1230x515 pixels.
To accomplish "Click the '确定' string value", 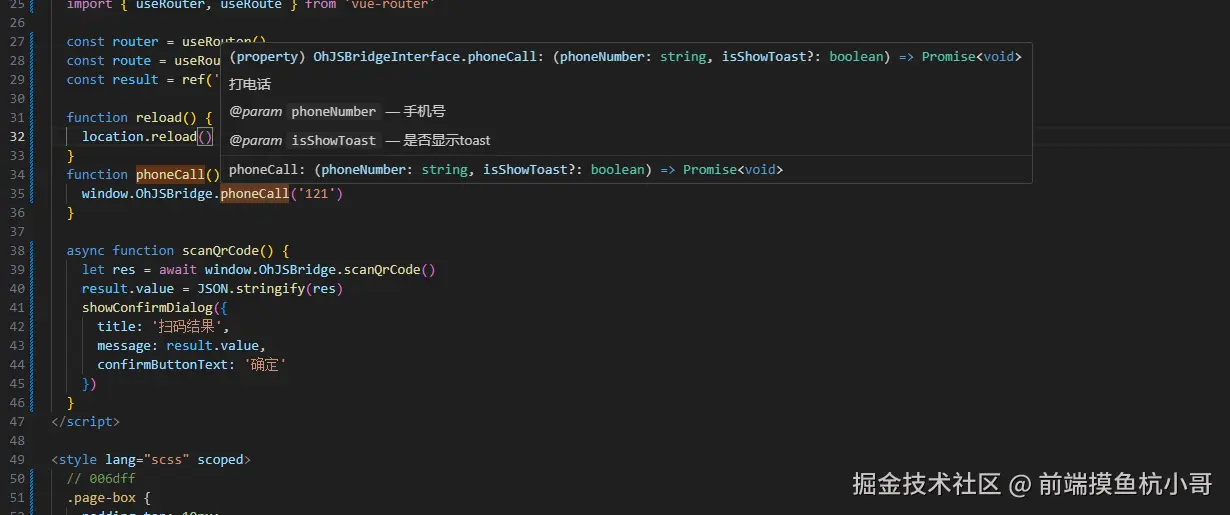I will [x=265, y=364].
